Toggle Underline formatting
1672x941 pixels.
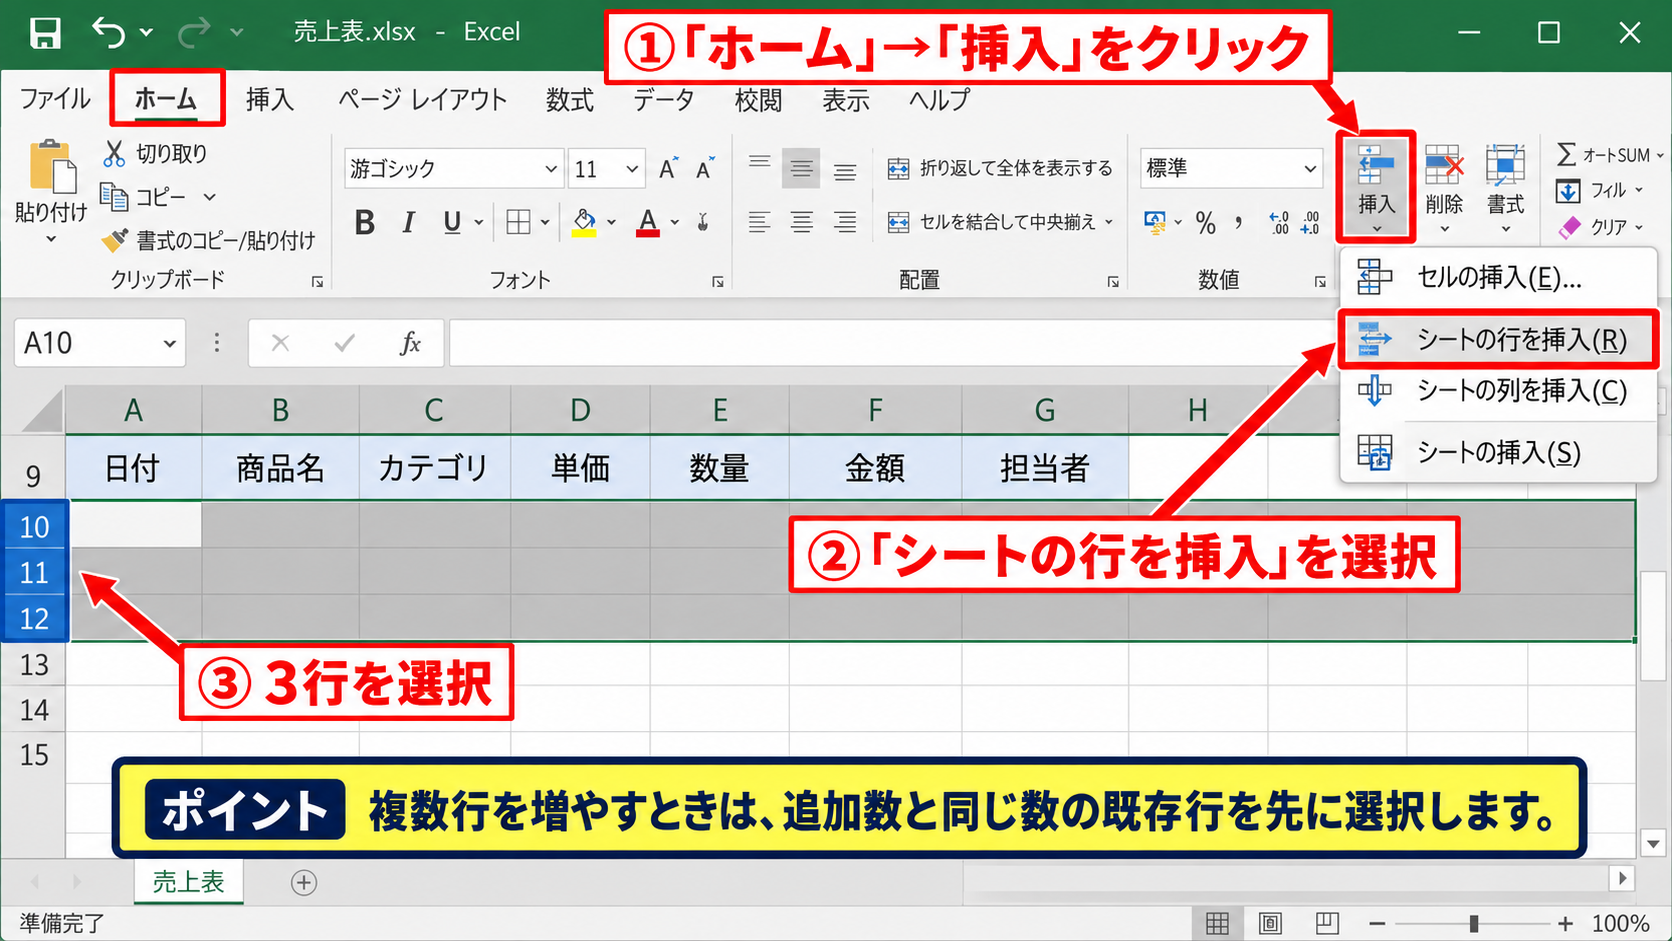tap(452, 222)
